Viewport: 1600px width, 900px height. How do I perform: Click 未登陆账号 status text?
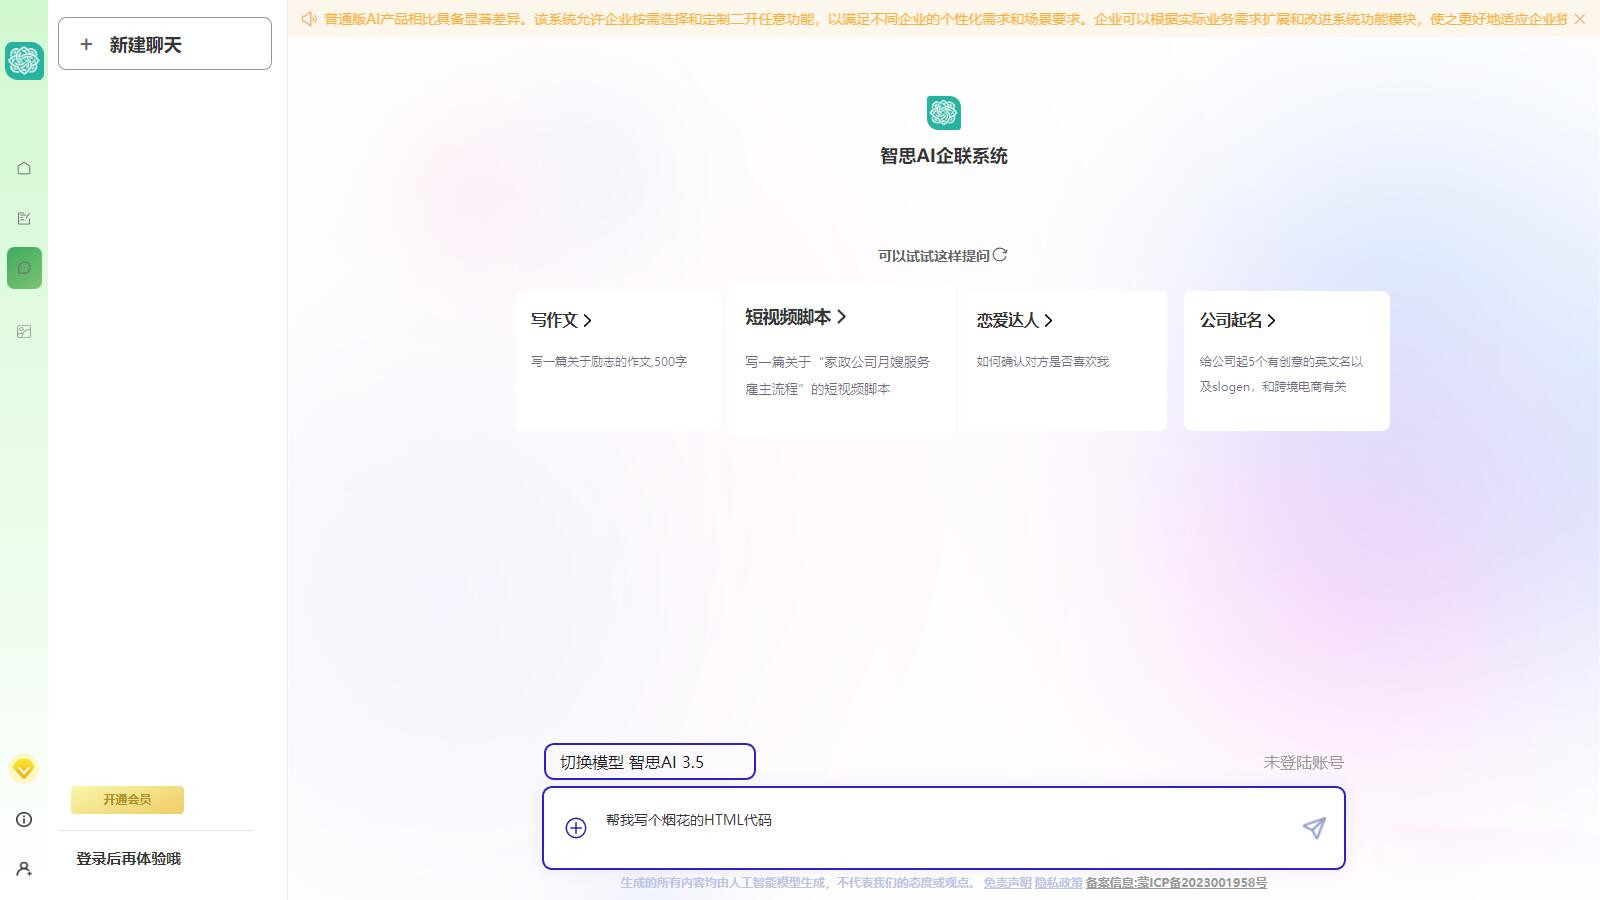pyautogui.click(x=1304, y=762)
